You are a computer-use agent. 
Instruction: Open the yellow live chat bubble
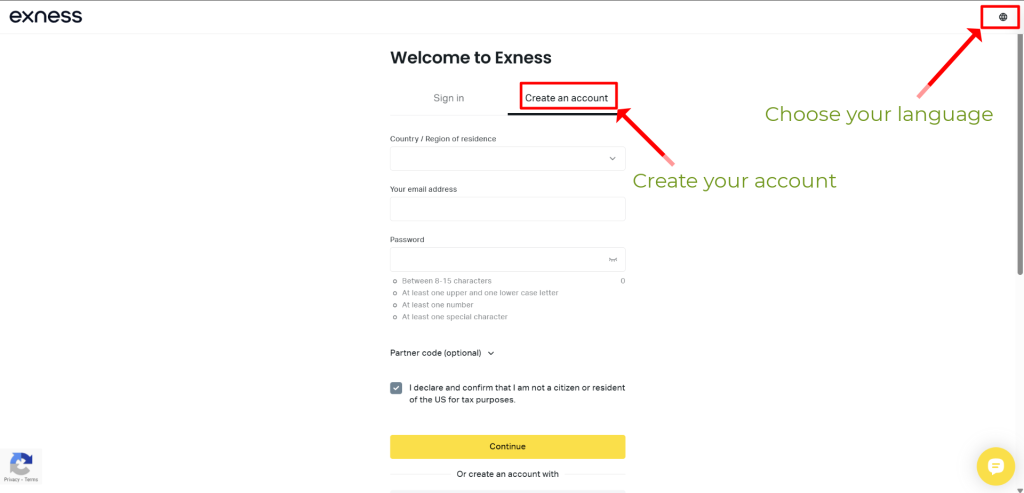click(x=995, y=465)
